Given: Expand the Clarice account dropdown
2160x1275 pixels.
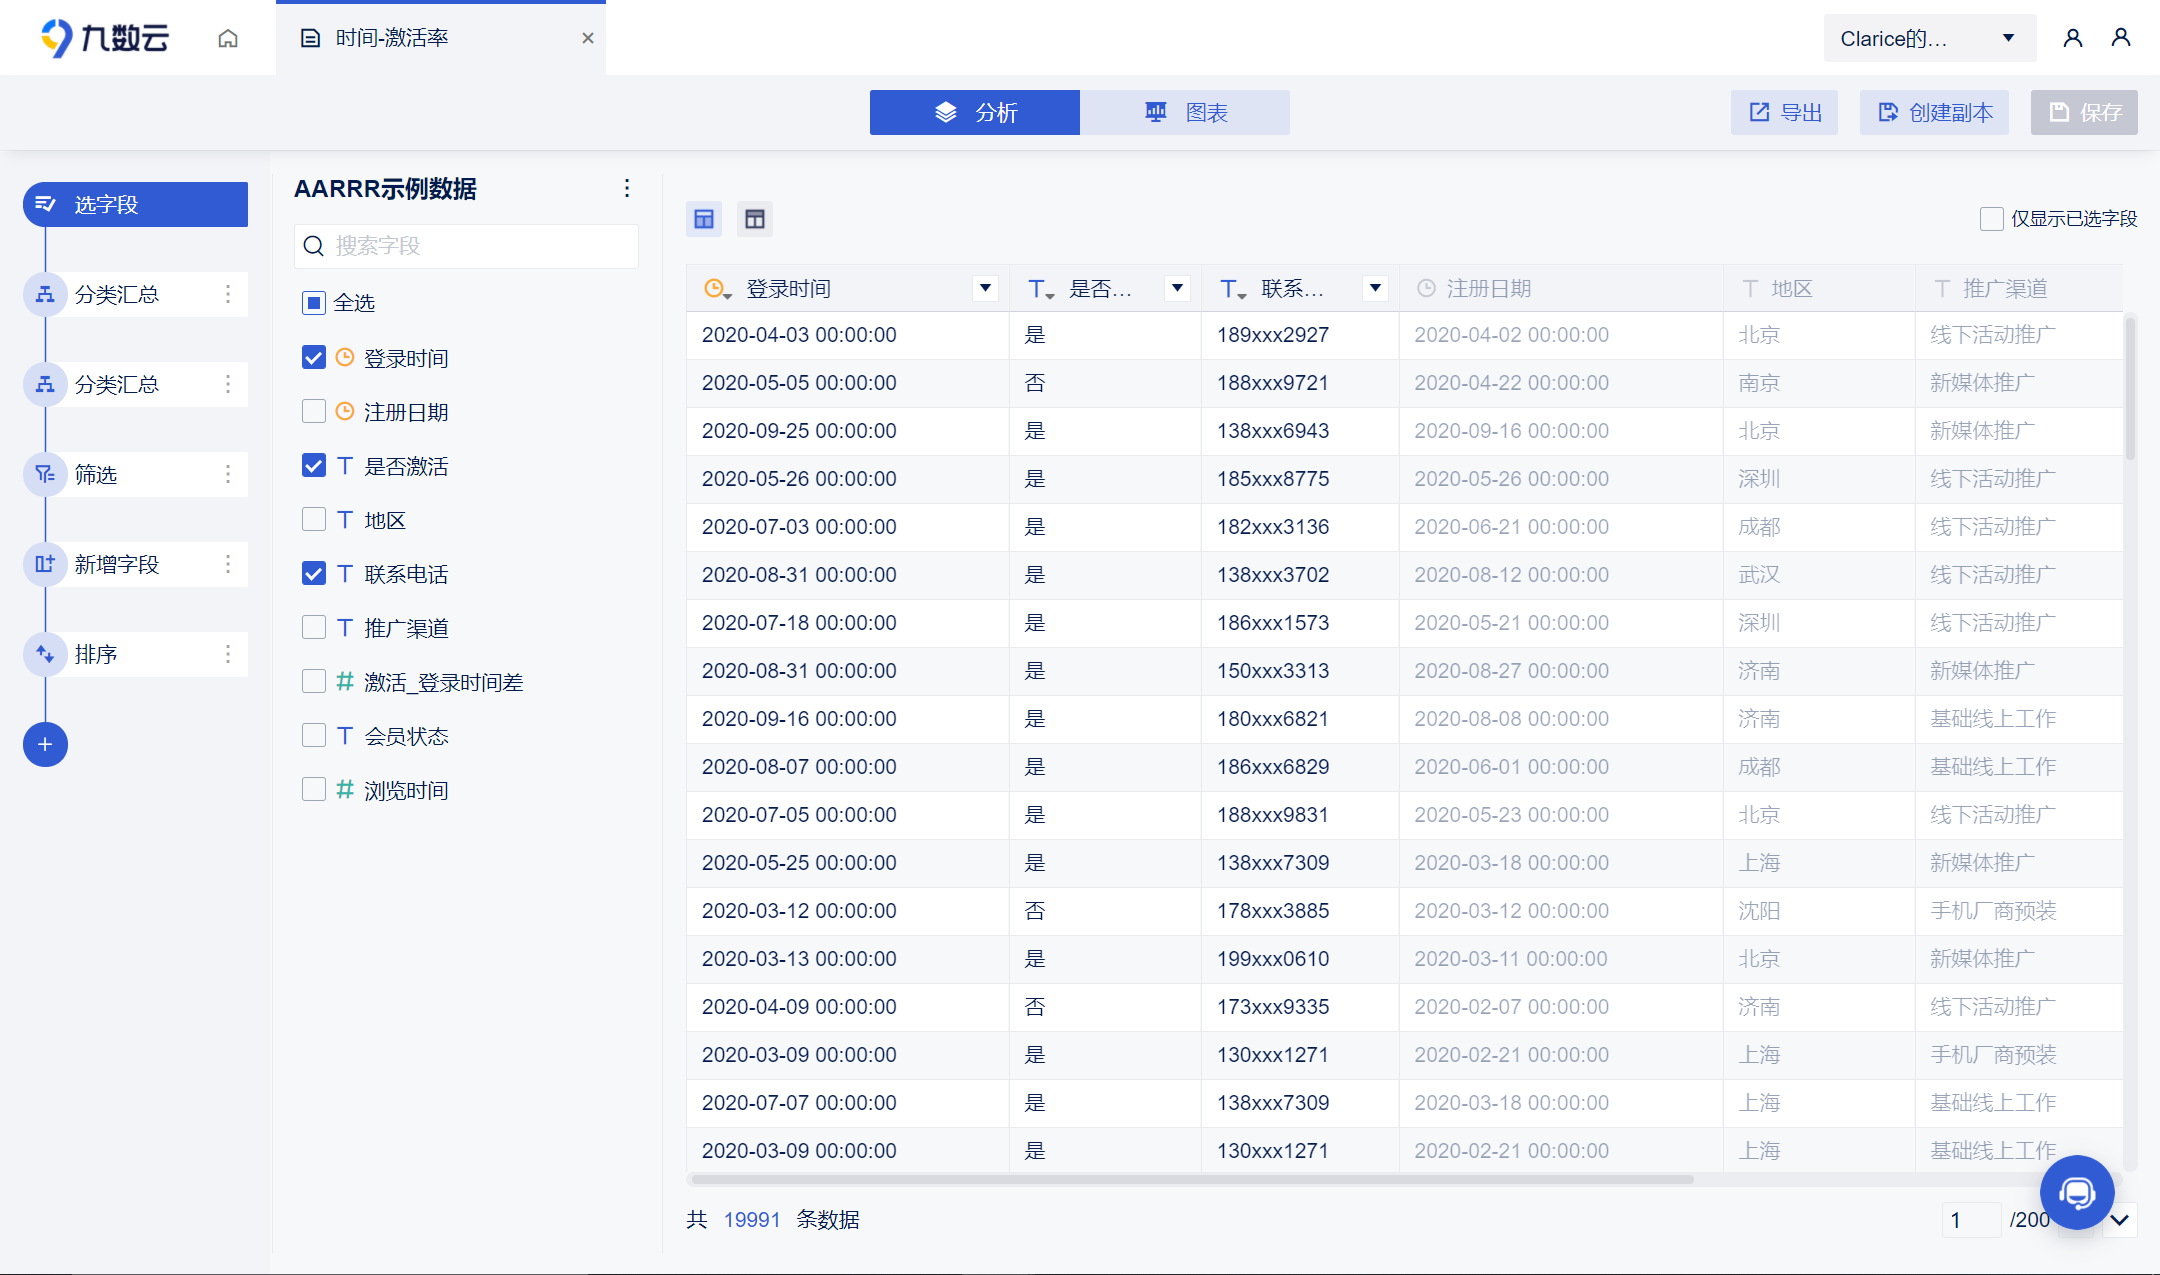Looking at the screenshot, I should coord(2008,38).
